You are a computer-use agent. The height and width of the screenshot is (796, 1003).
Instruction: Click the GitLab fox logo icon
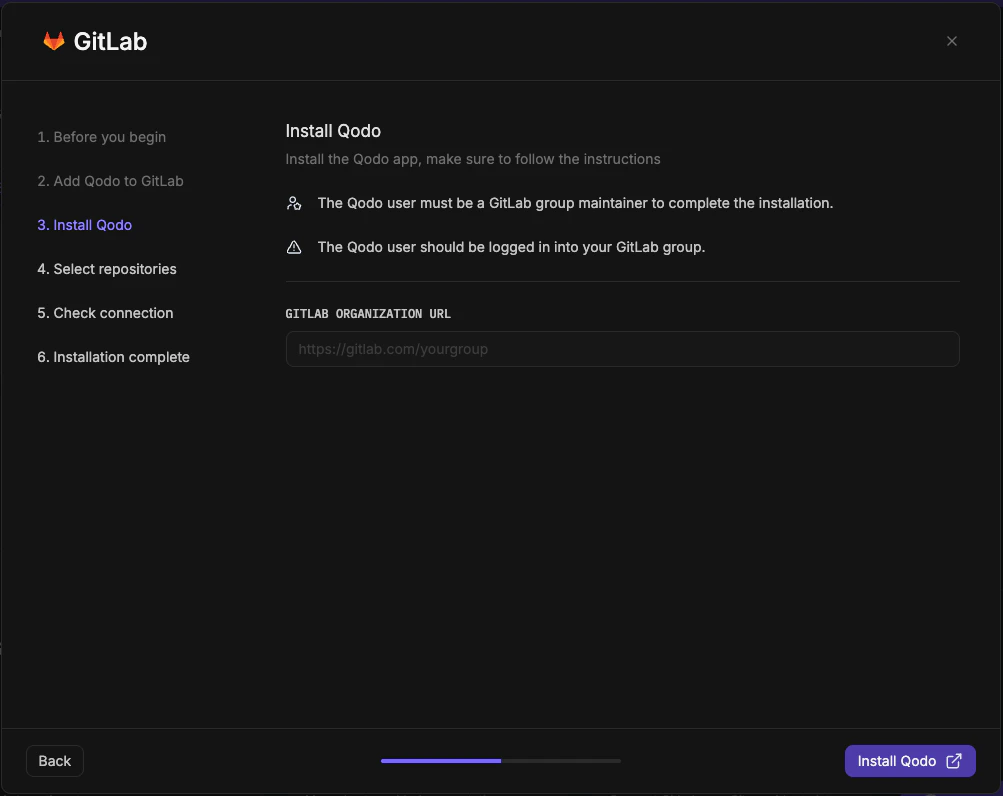54,41
